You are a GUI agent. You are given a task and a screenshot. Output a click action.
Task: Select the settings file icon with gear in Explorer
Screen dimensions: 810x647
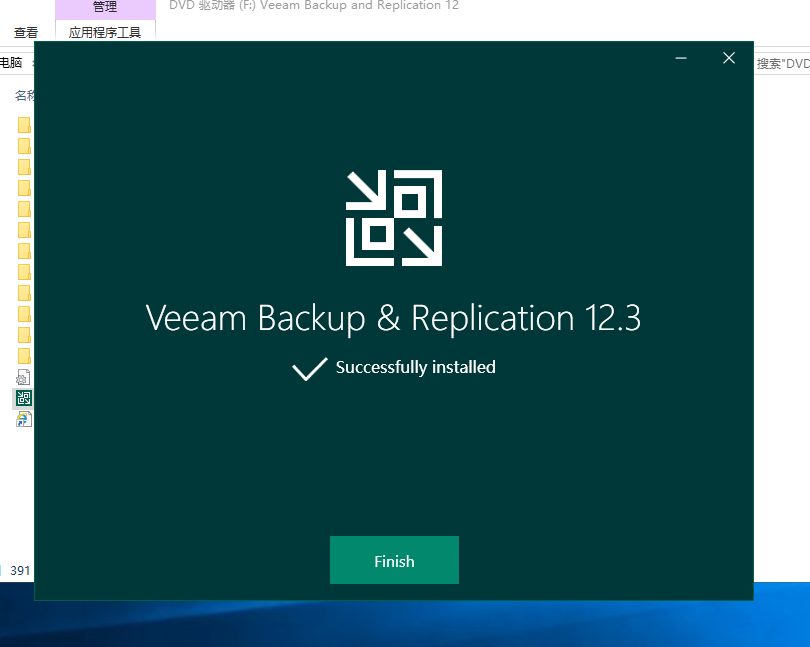(23, 377)
